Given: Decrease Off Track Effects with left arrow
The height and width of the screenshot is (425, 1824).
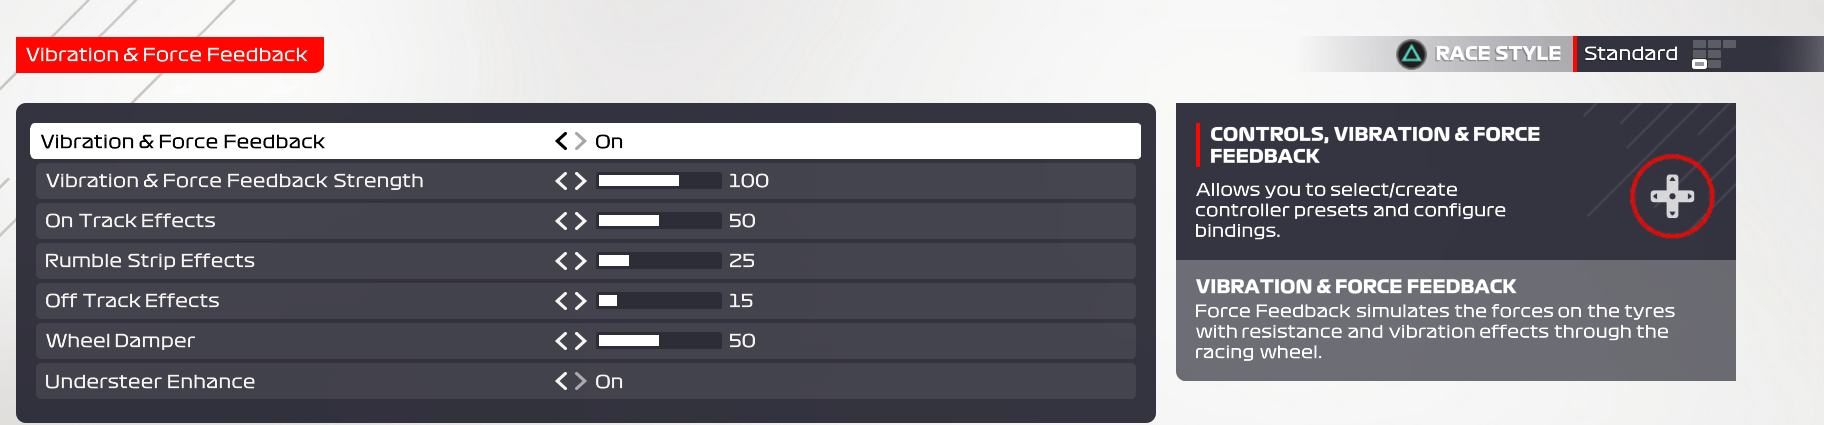Looking at the screenshot, I should click(x=562, y=301).
